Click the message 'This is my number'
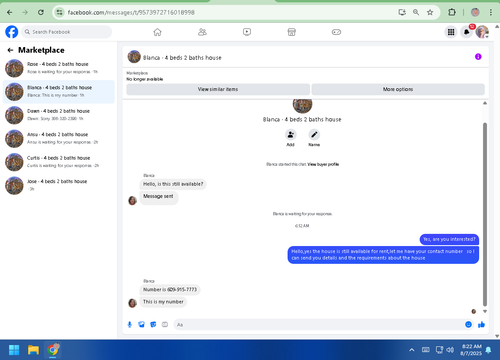The height and width of the screenshot is (360, 500). coord(163,302)
